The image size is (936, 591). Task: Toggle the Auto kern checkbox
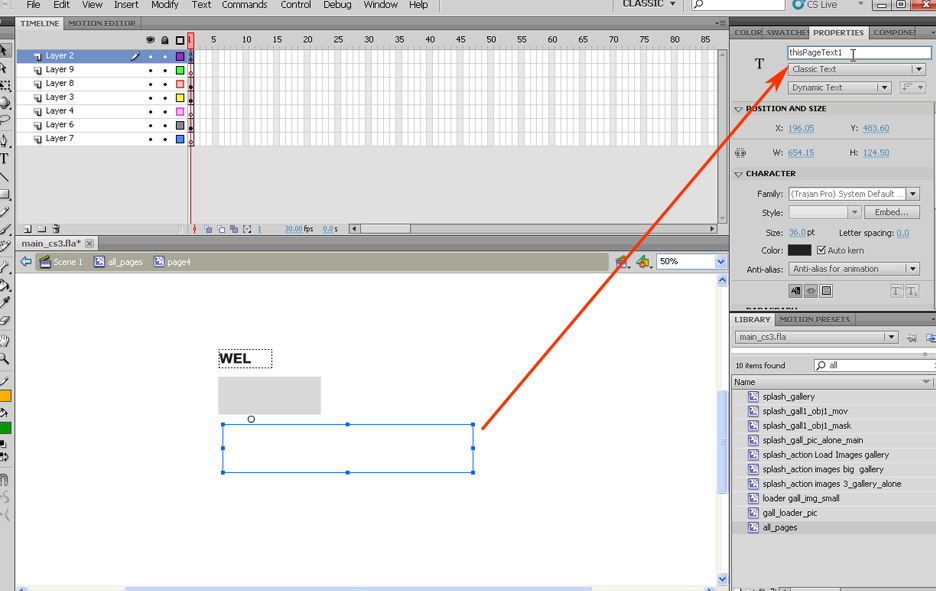[822, 250]
